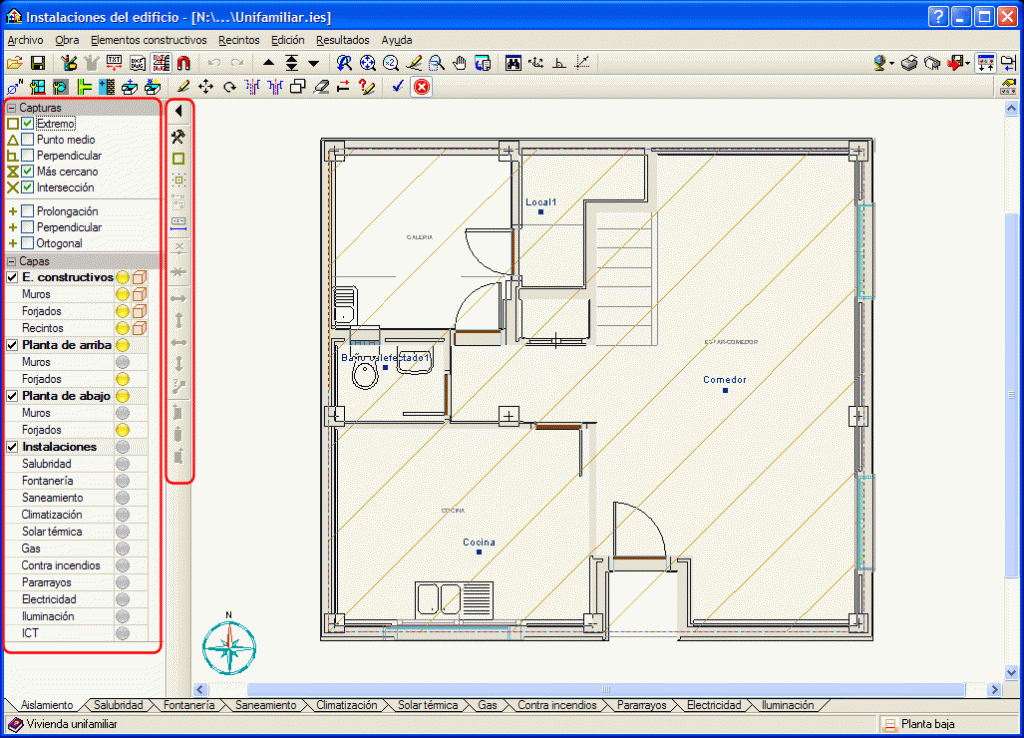Viewport: 1024px width, 738px height.
Task: Click the zoom window magnifier icon
Action: click(436, 63)
